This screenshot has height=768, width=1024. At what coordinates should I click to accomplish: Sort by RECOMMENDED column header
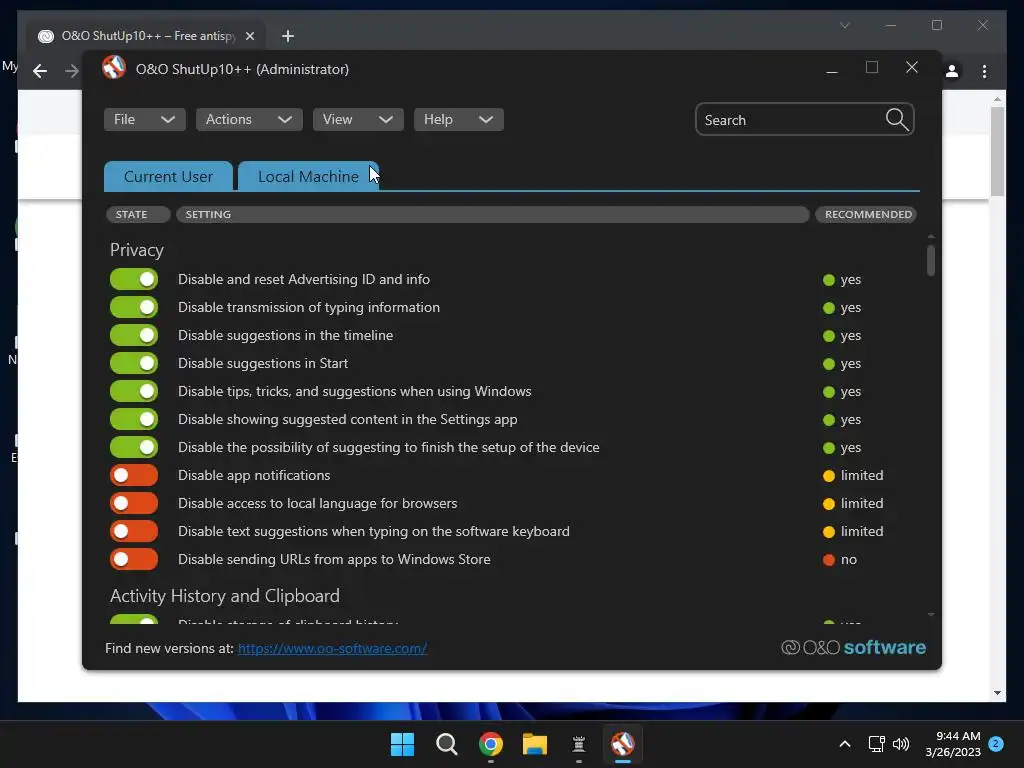[x=866, y=214]
